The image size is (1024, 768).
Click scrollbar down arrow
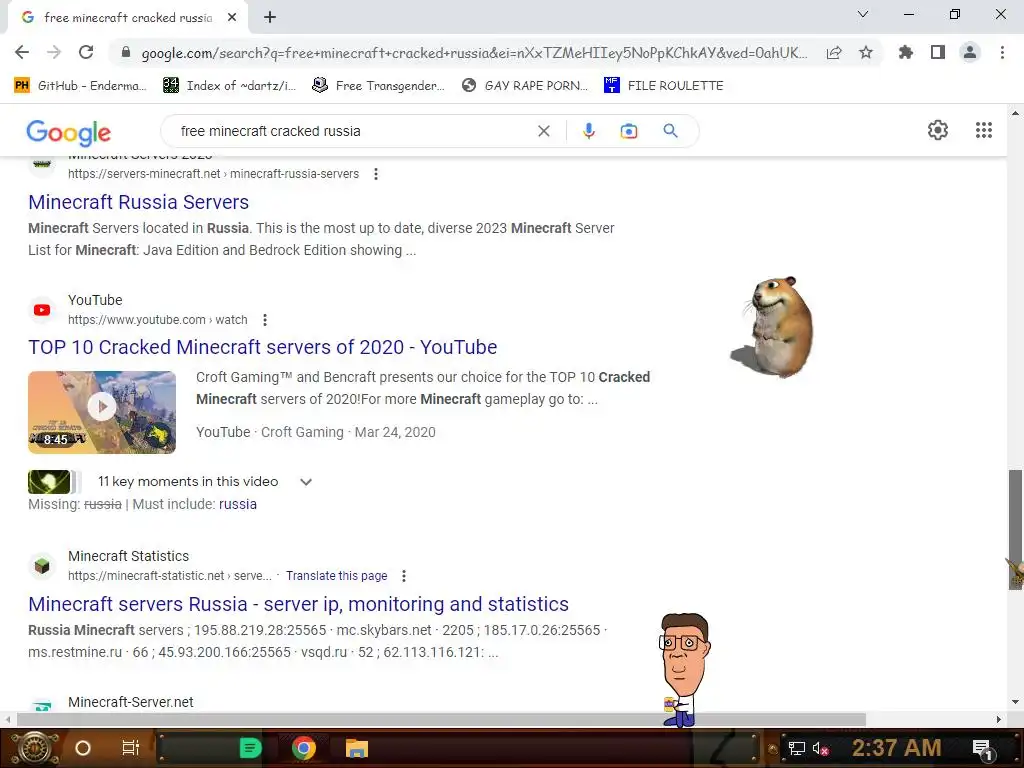point(1015,702)
